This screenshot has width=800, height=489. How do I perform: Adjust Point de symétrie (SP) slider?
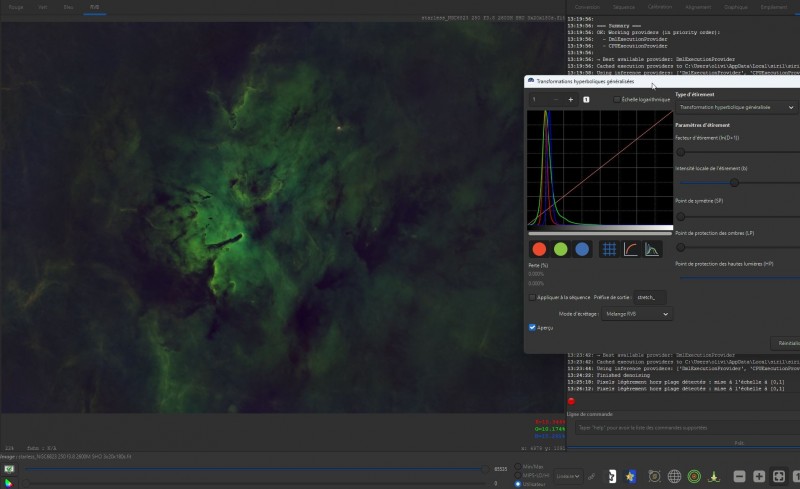(x=681, y=216)
